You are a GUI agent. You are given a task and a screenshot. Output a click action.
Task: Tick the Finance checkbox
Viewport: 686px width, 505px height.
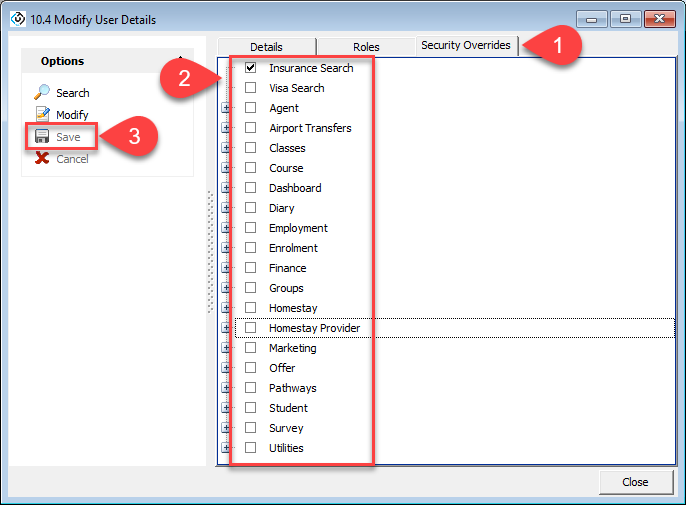tap(251, 268)
